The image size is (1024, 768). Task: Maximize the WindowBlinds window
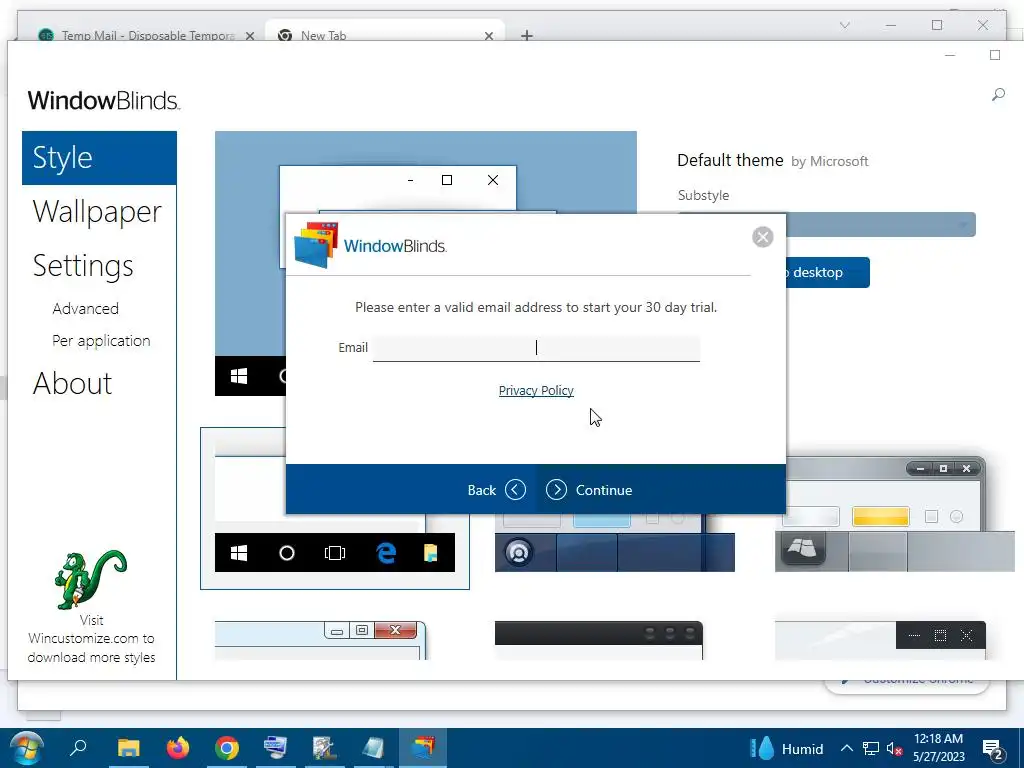995,55
